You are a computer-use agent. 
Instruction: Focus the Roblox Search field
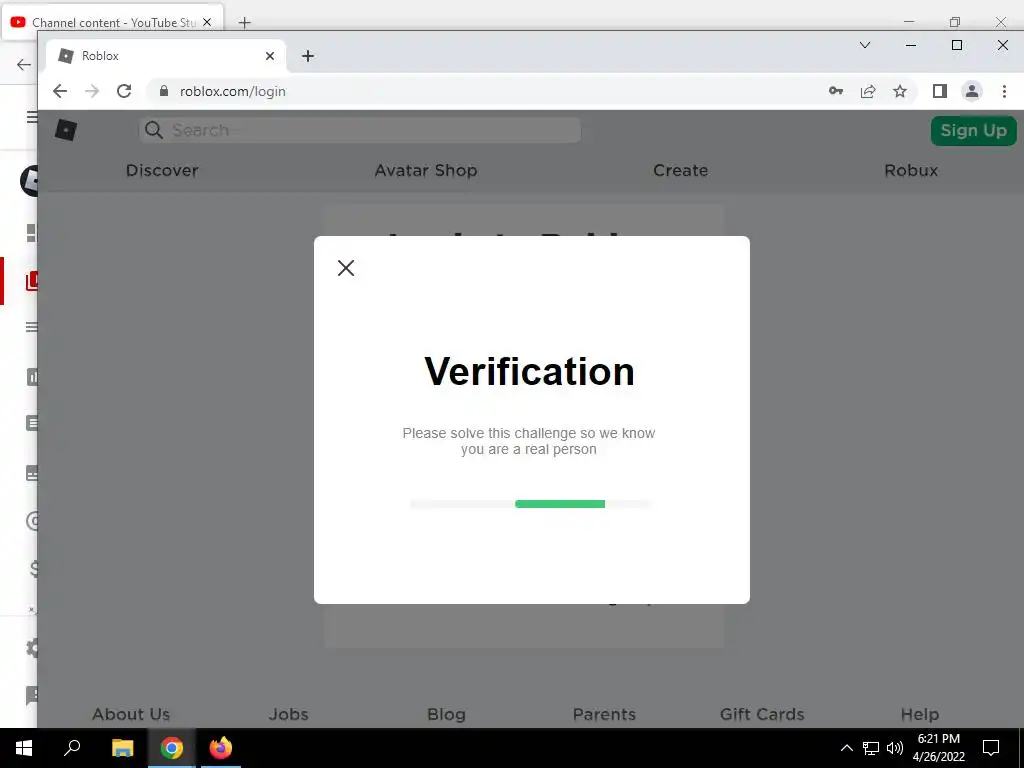tap(360, 130)
